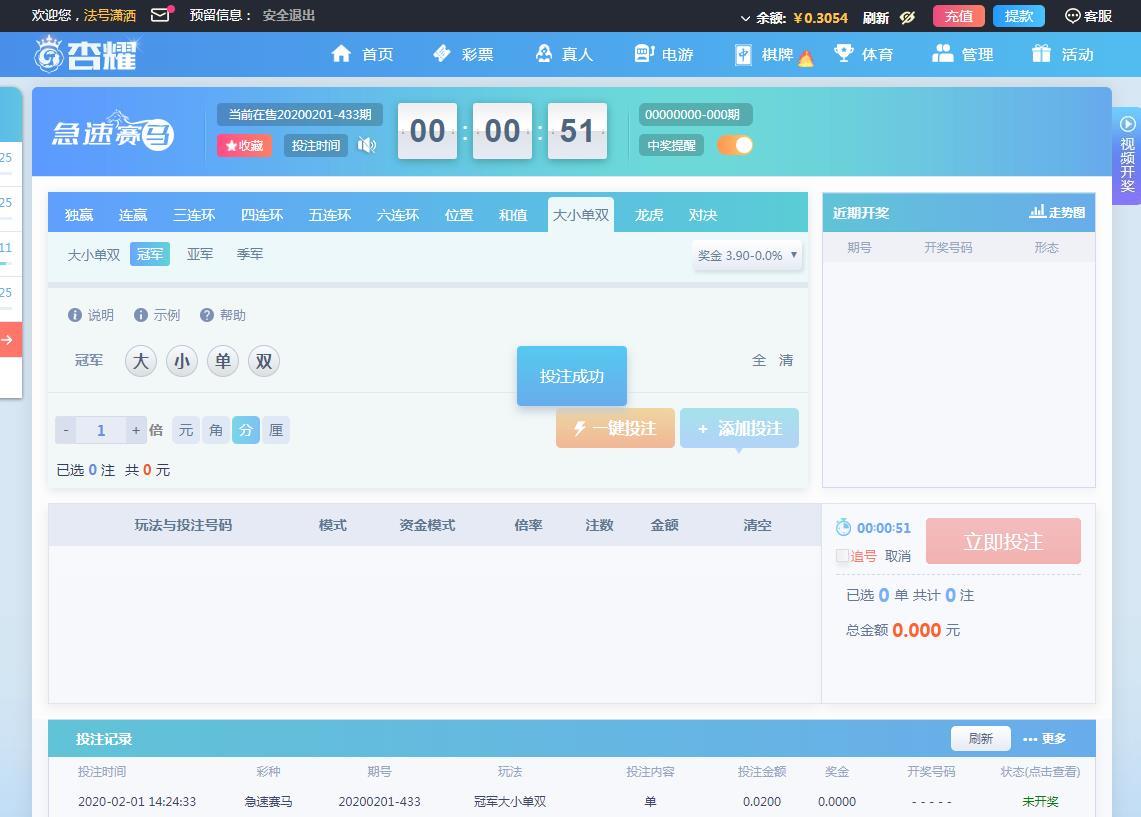
Task: Click the 立即投注 bet now button
Action: (1003, 541)
